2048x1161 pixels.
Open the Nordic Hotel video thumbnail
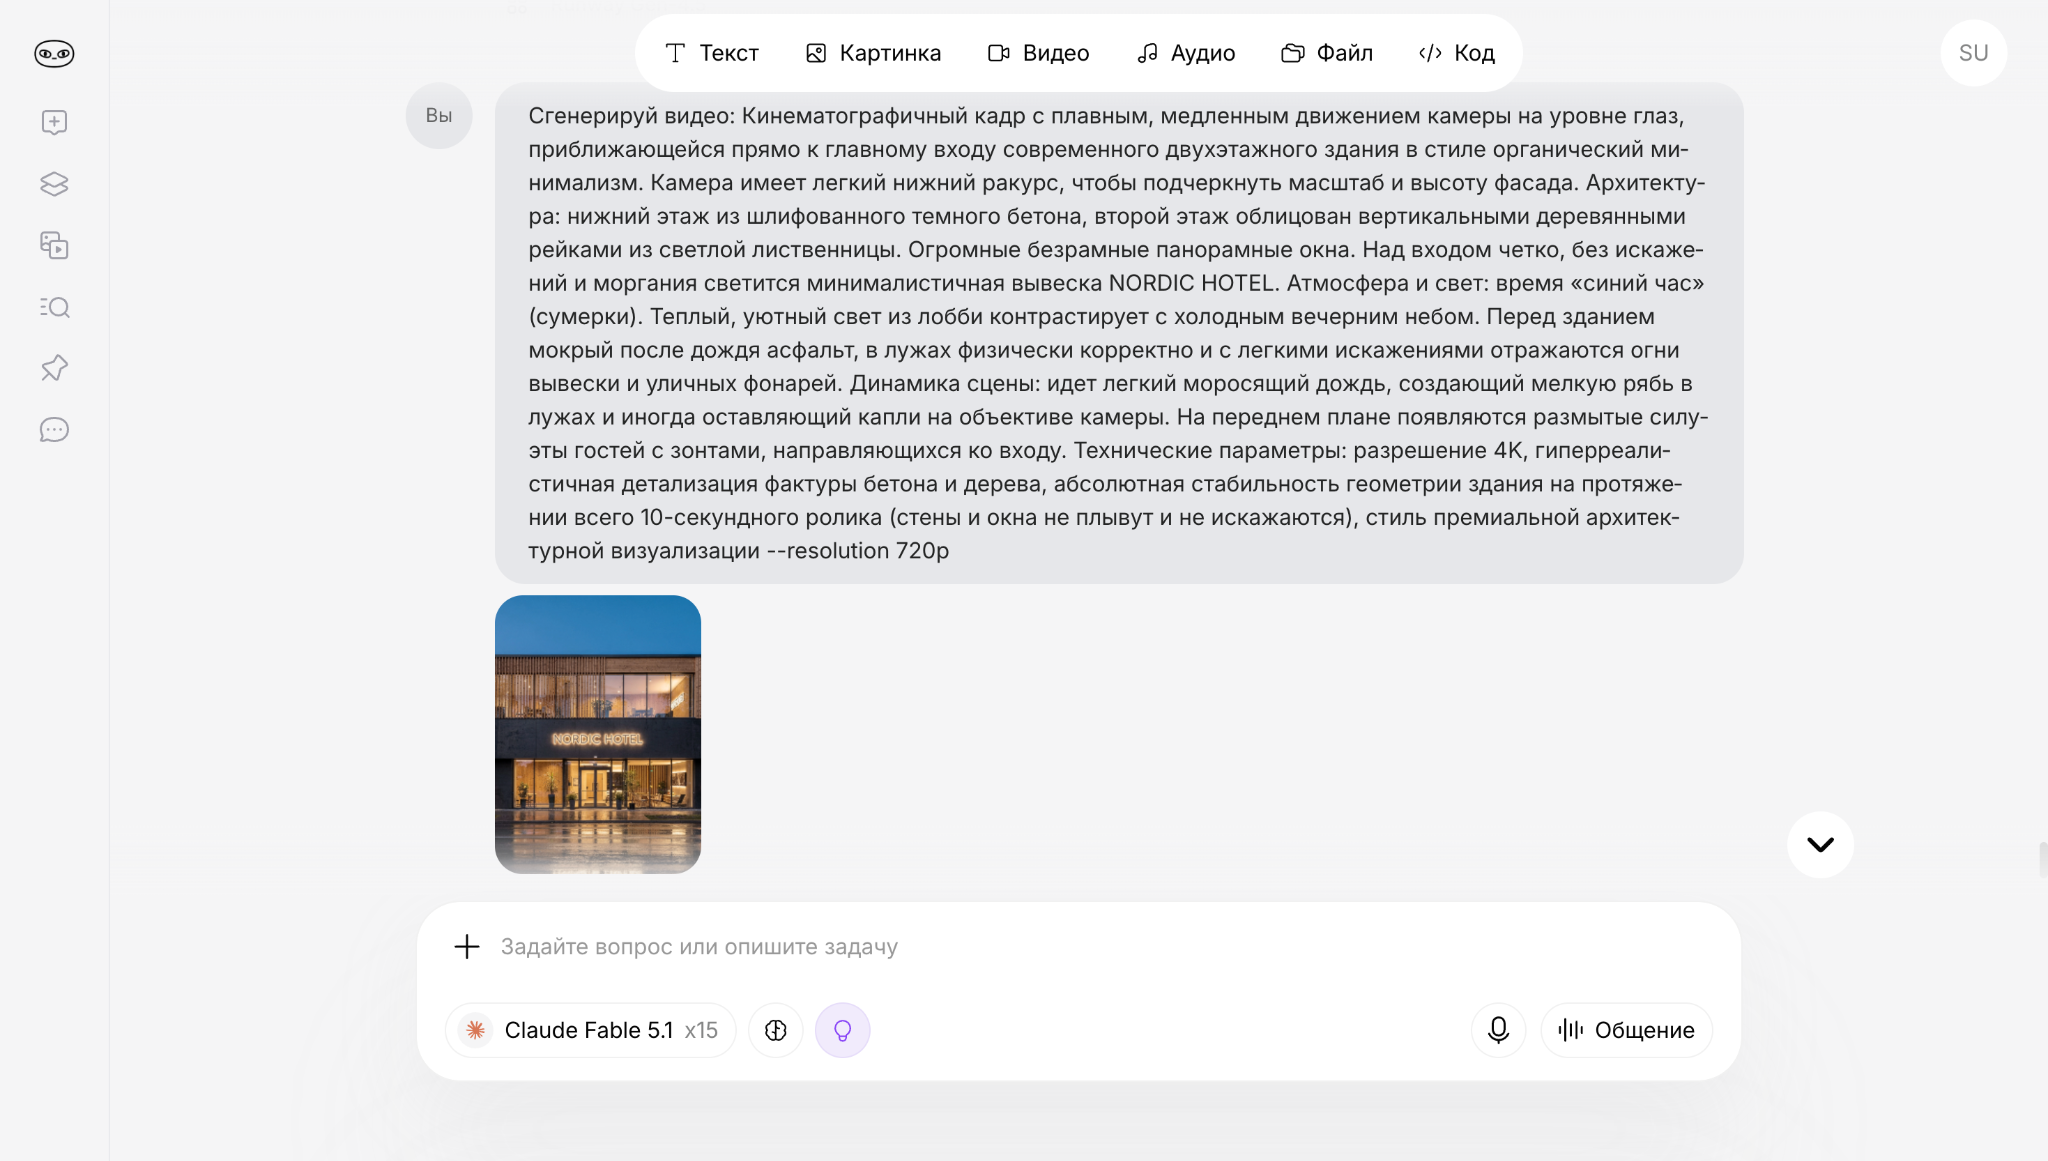point(598,734)
